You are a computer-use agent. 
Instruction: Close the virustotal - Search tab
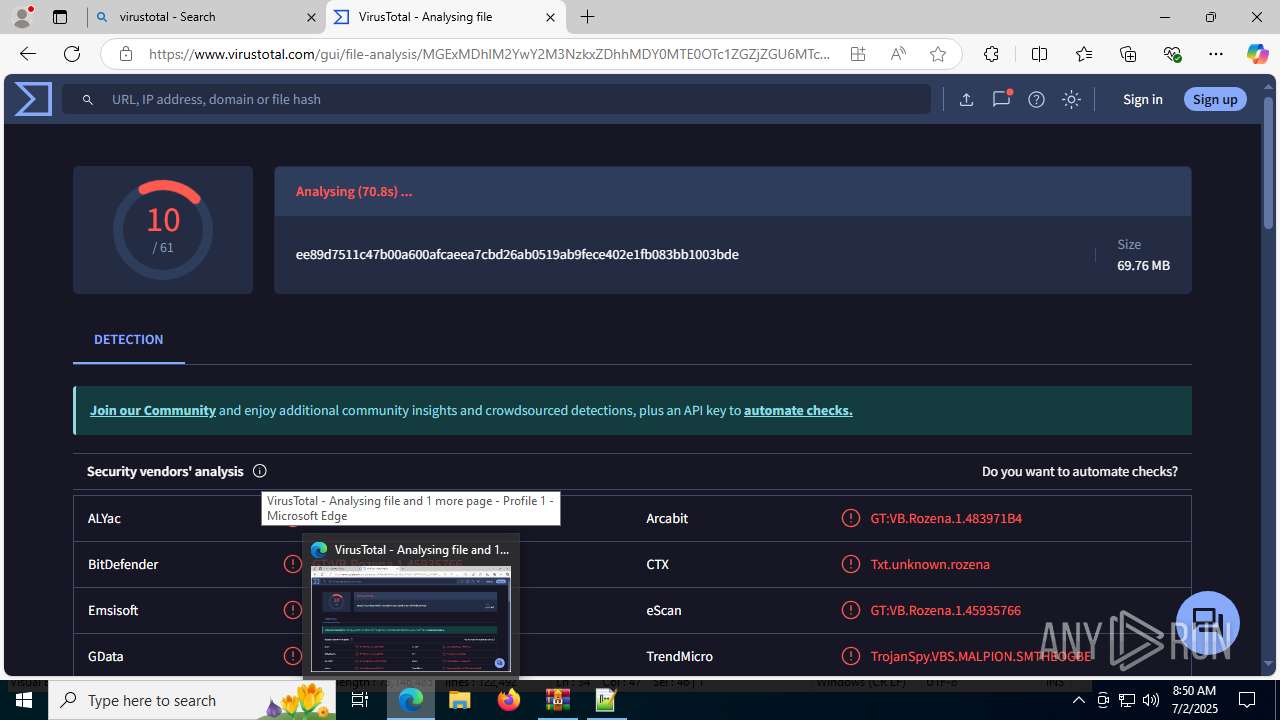click(x=311, y=17)
